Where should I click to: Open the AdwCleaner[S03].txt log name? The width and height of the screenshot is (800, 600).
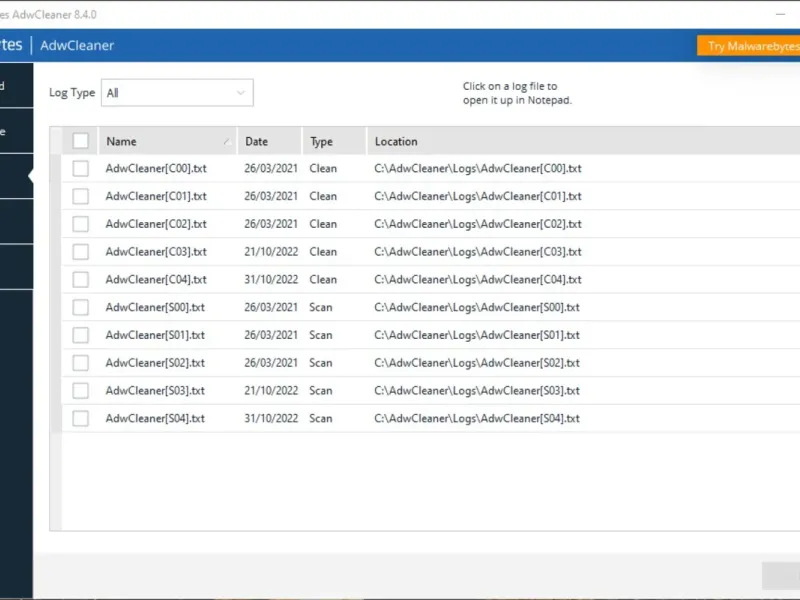155,391
